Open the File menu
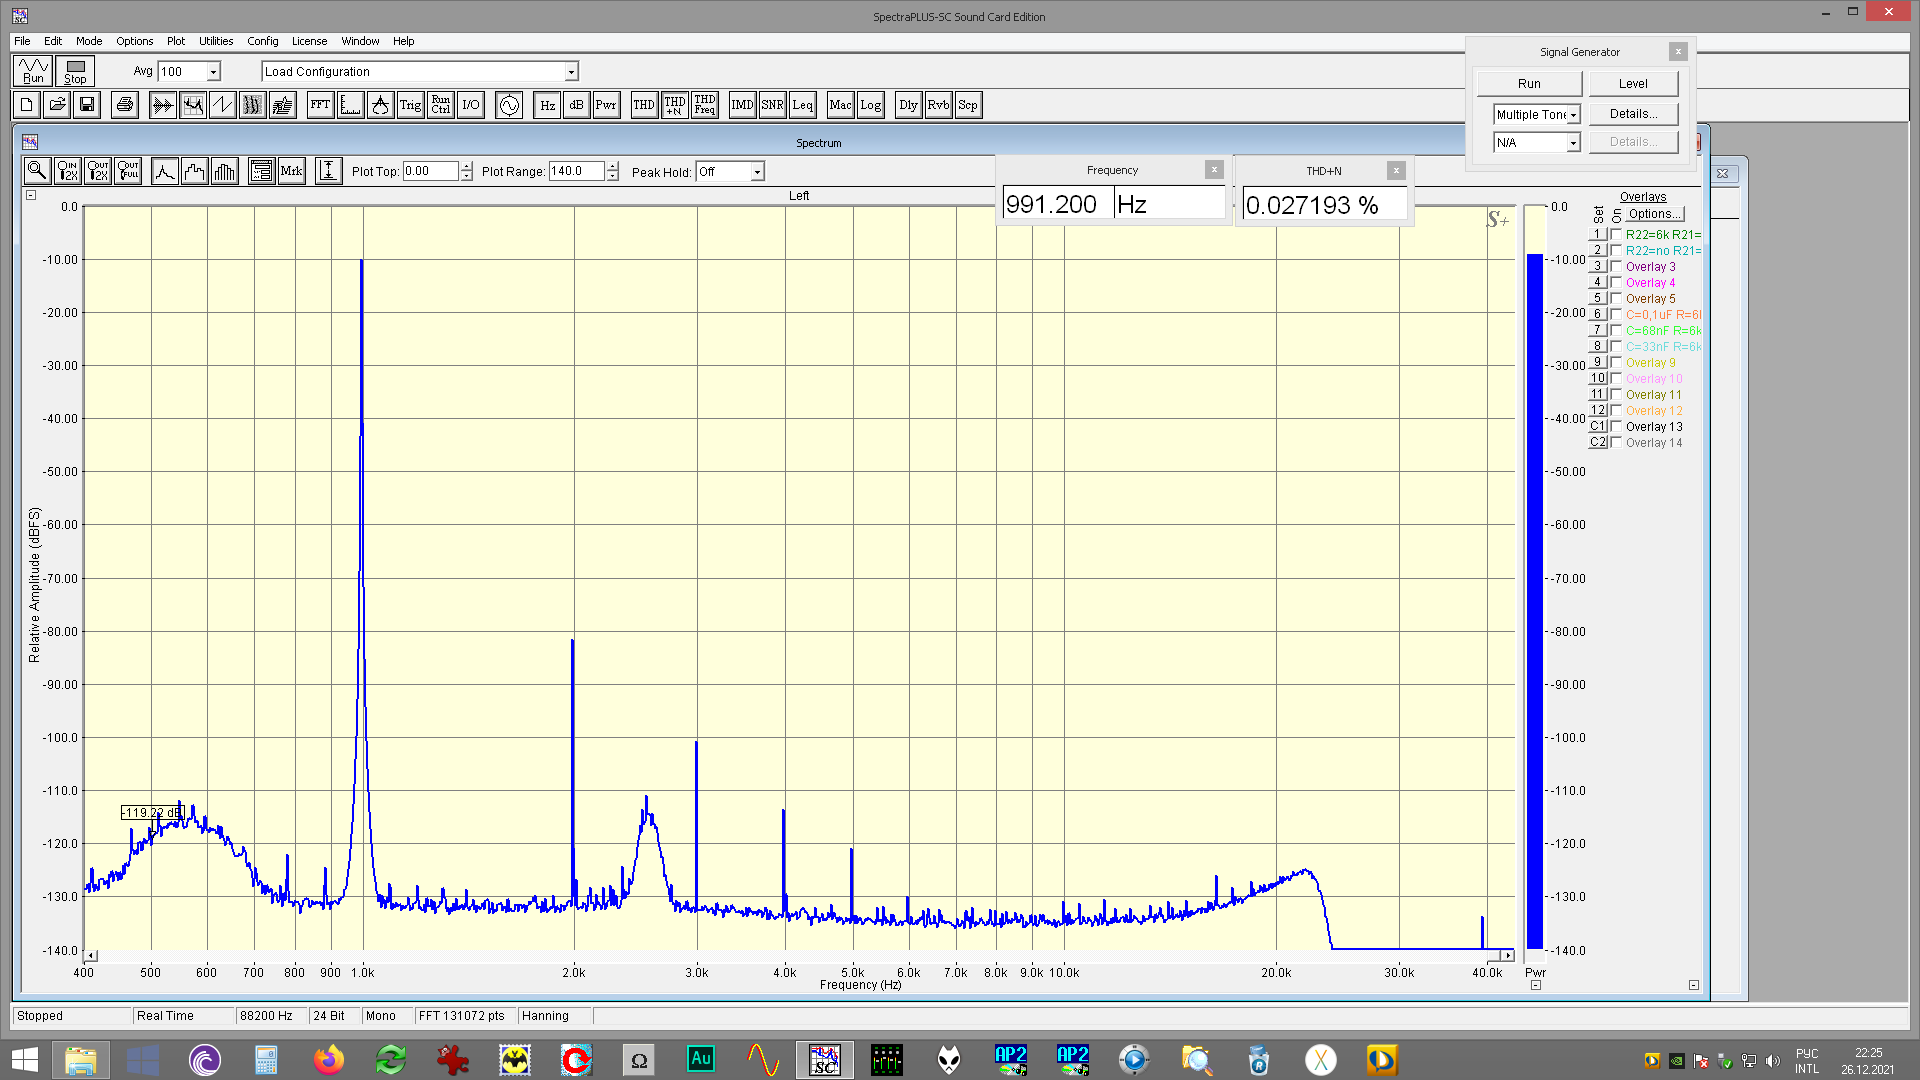 pyautogui.click(x=22, y=41)
